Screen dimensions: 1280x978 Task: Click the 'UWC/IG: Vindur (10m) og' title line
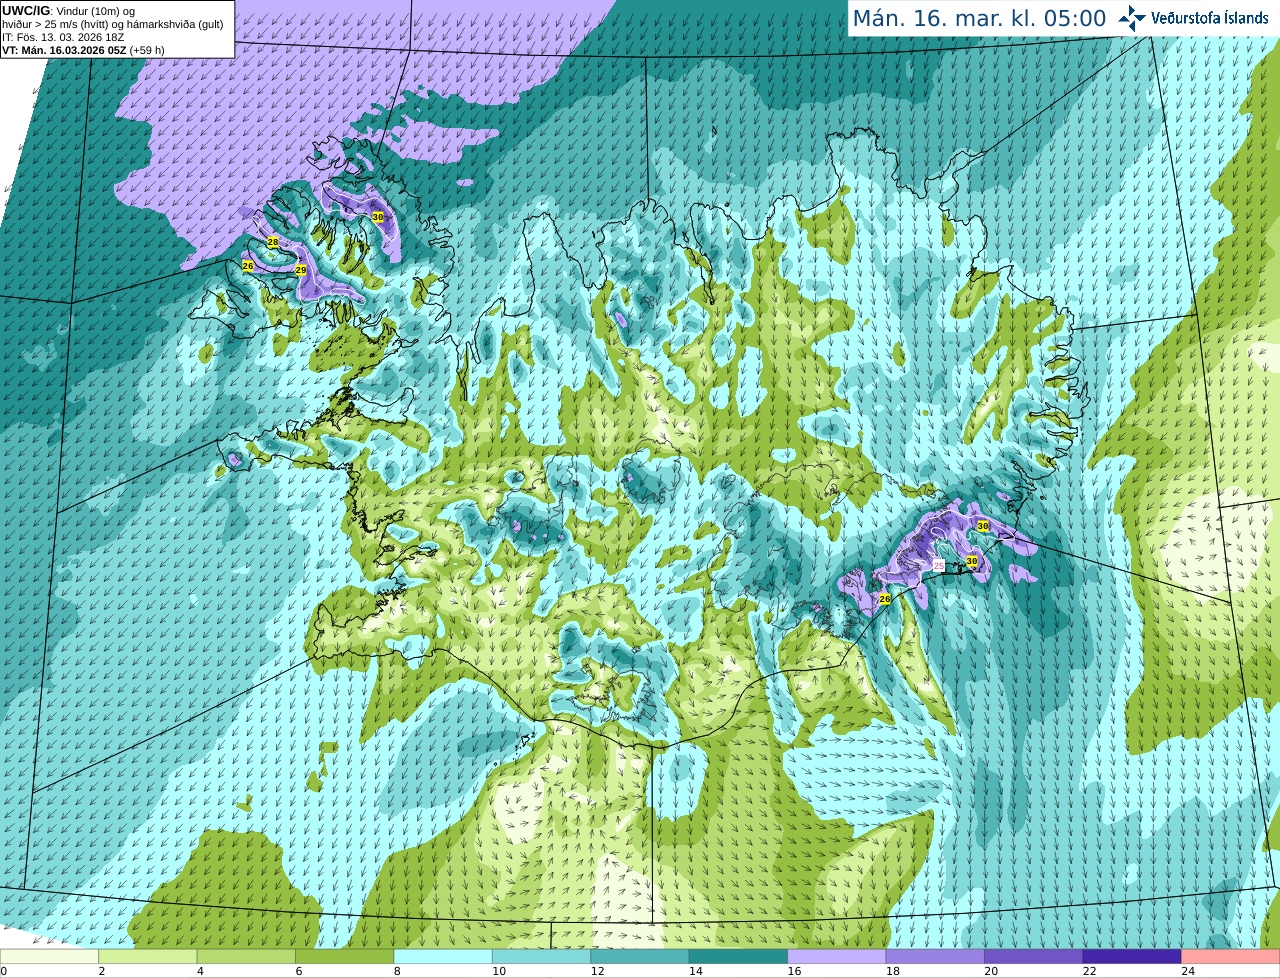click(x=68, y=11)
